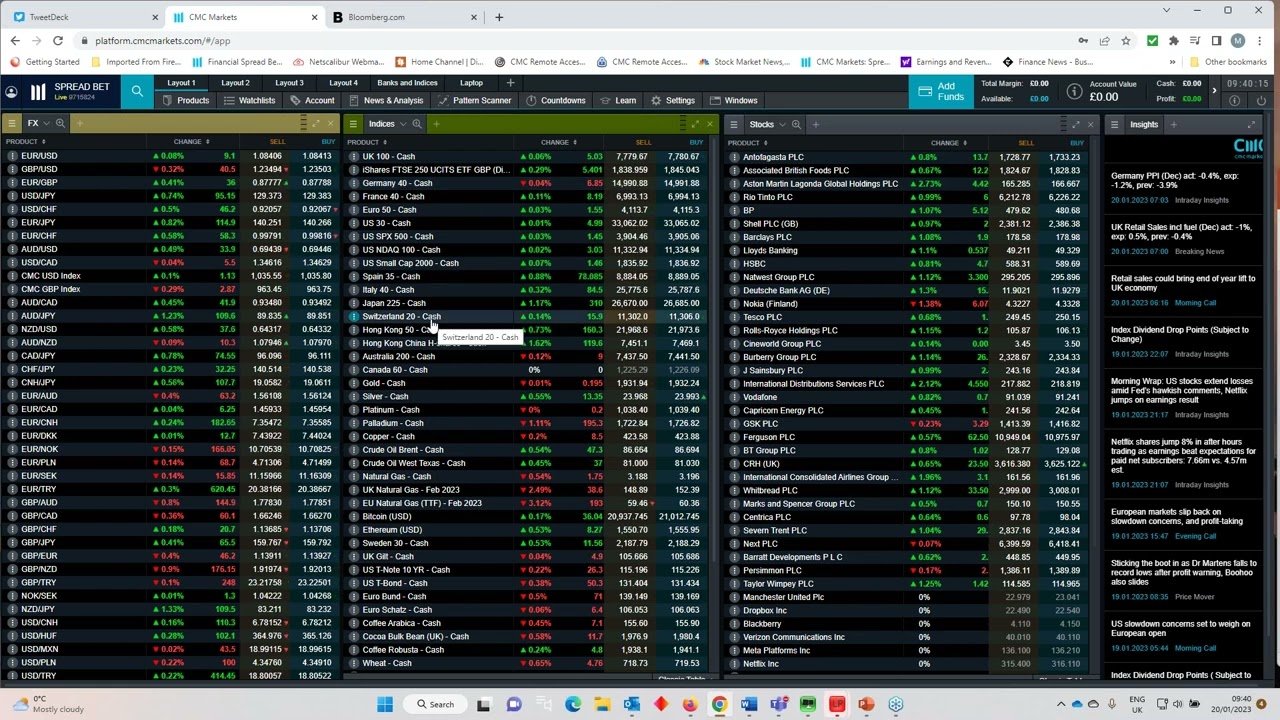Open the Products menu
1280x720 pixels.
(x=186, y=100)
